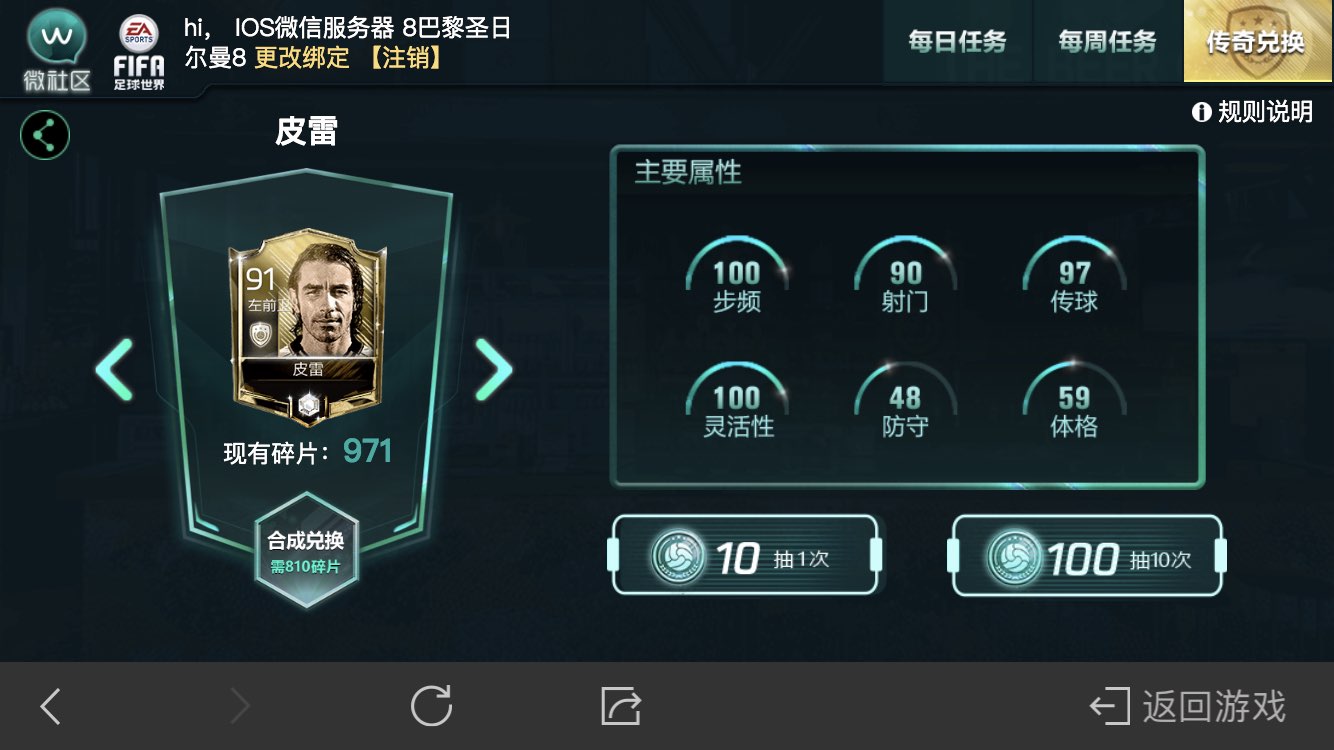Tap the browser back arrow icon
1334x750 pixels.
(50, 707)
